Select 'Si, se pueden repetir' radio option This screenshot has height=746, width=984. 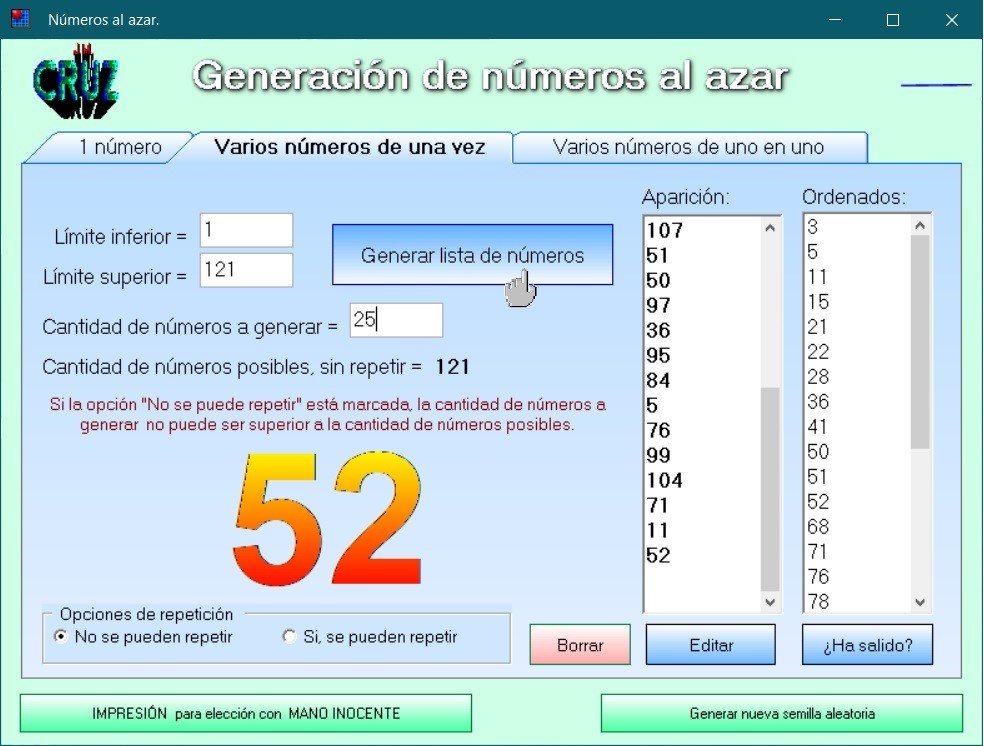coord(290,637)
